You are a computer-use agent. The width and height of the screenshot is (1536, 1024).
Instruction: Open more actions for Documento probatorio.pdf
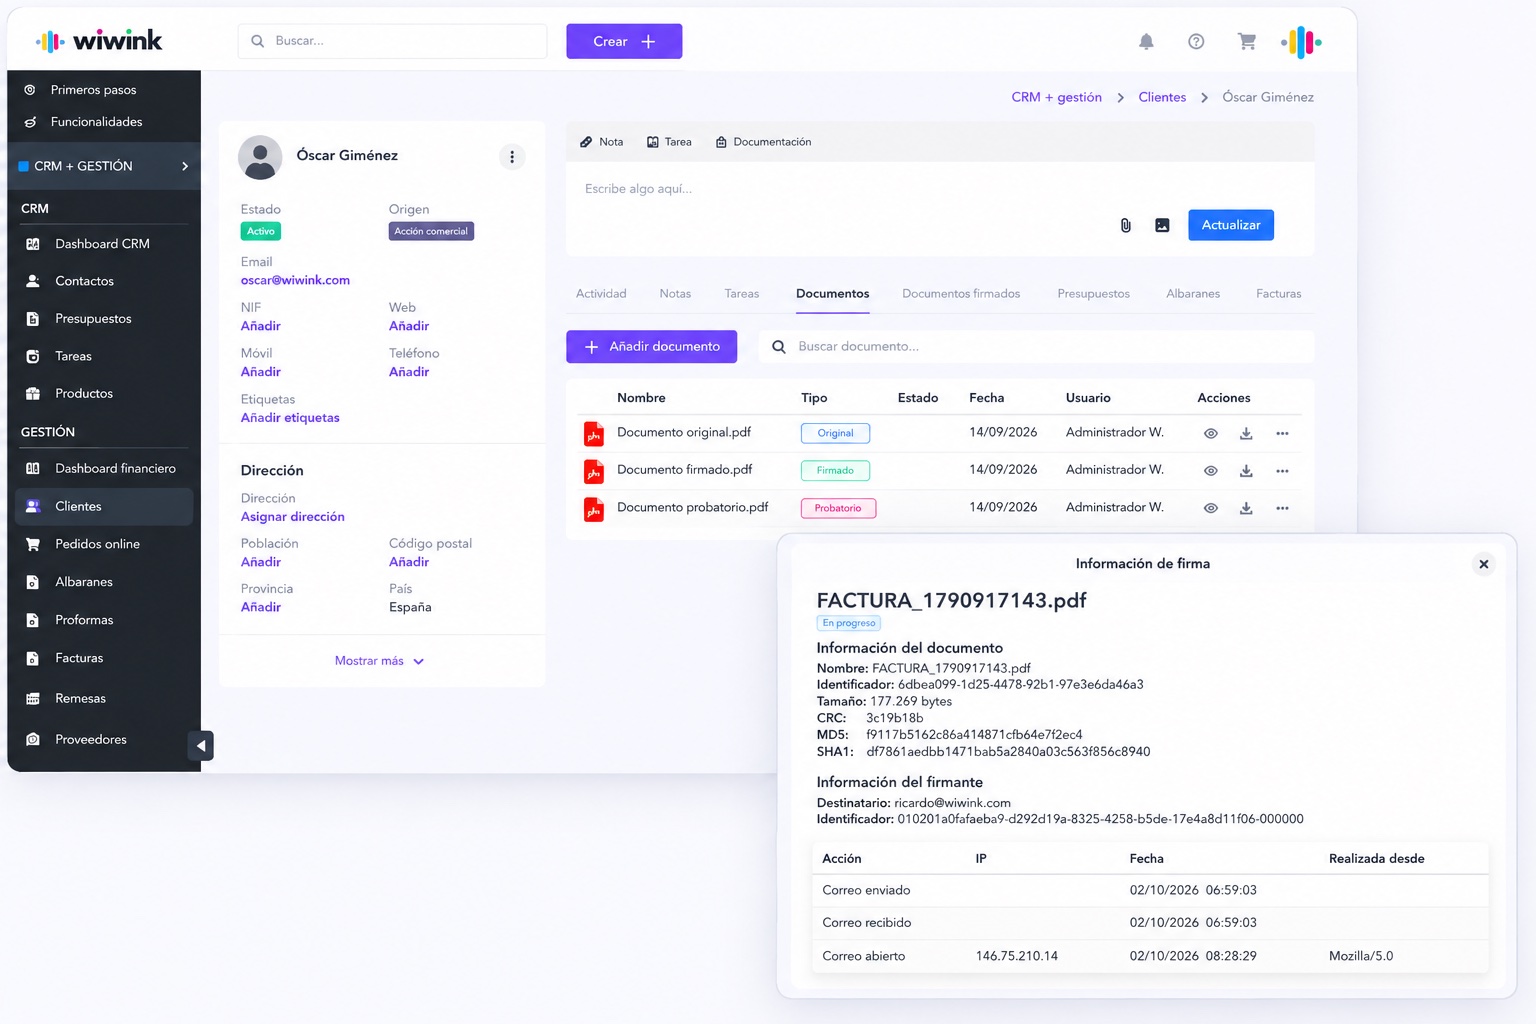click(1282, 508)
